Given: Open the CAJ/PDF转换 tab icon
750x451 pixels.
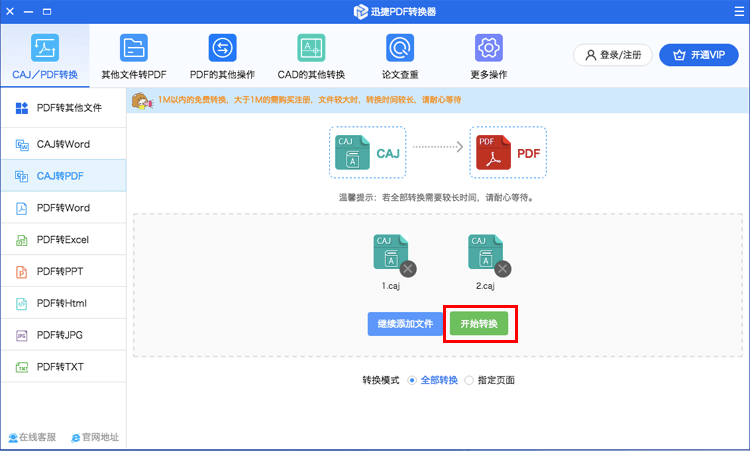Looking at the screenshot, I should coord(45,48).
